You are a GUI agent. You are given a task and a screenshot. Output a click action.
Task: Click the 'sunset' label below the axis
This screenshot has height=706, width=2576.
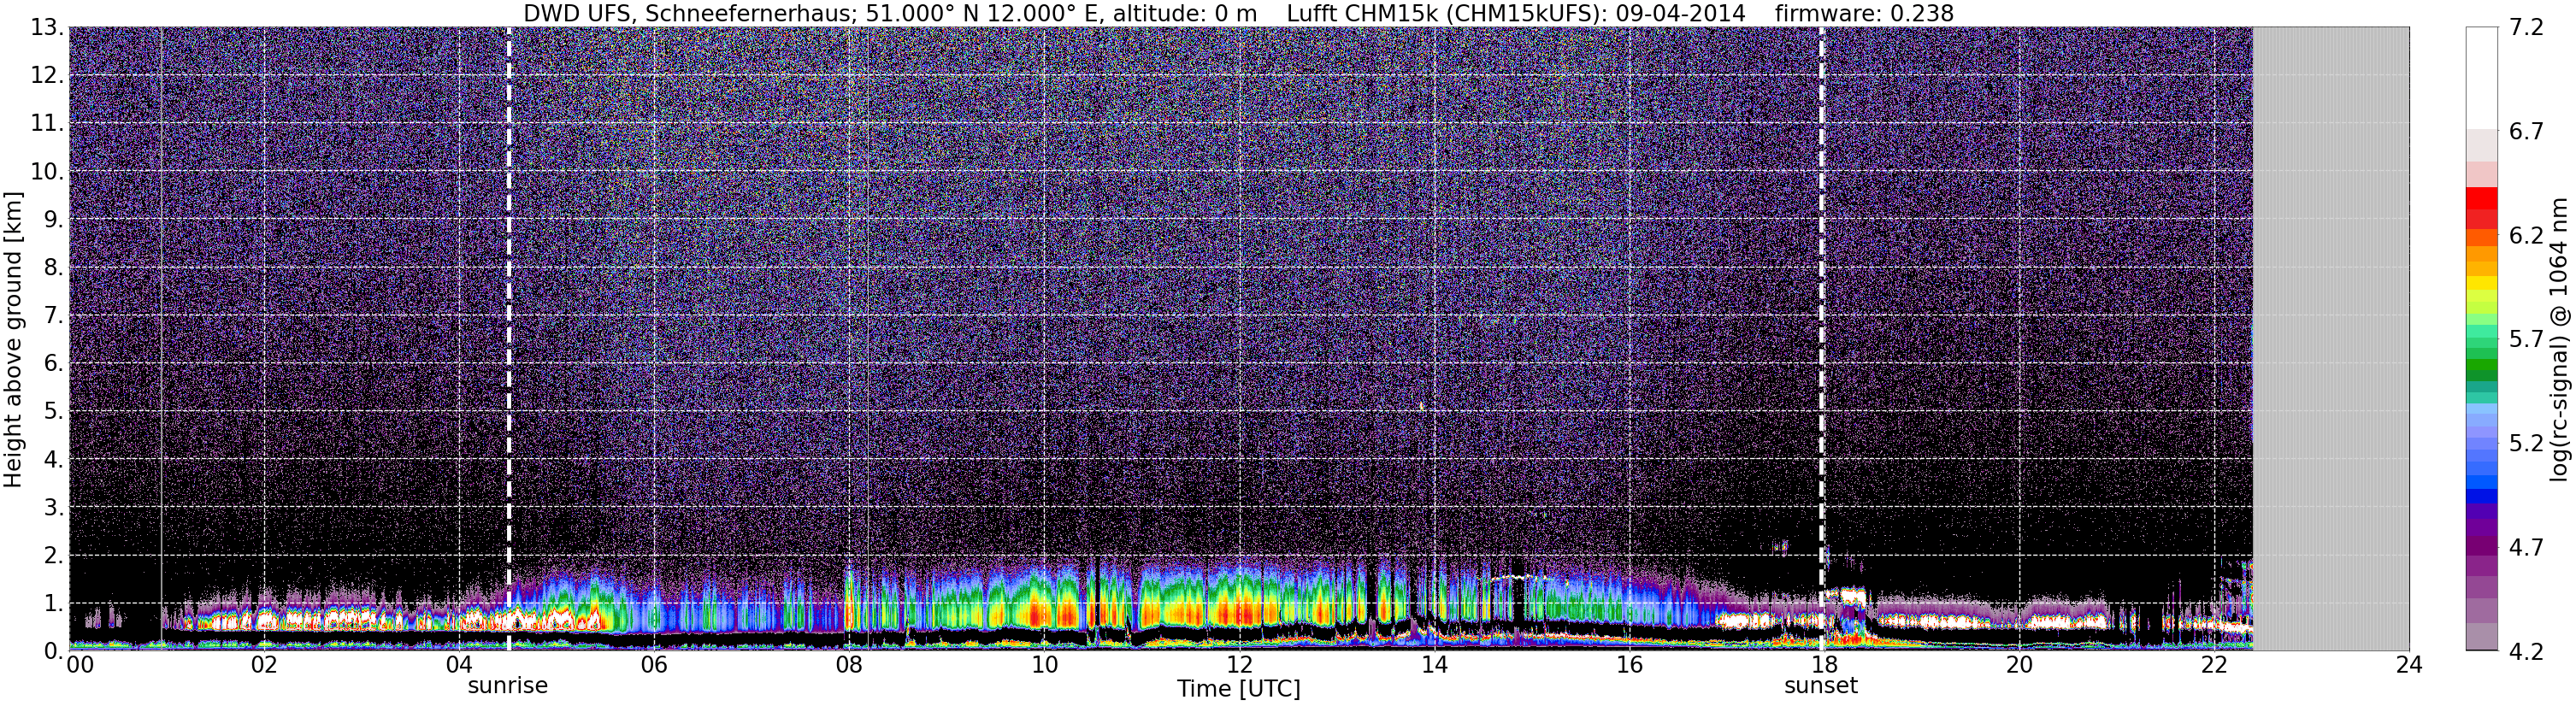[x=1821, y=686]
